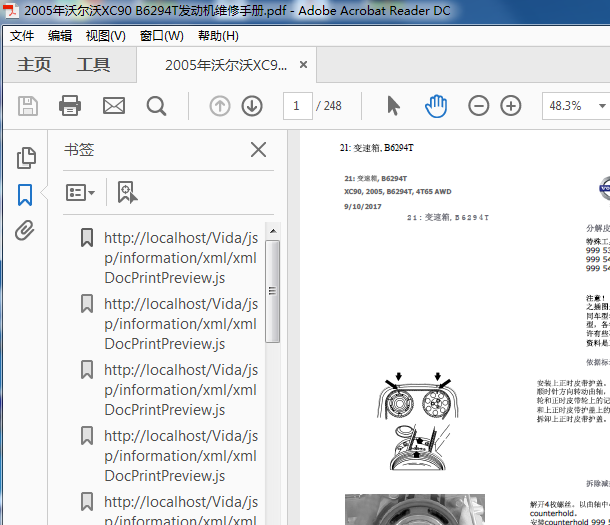Open the 文件 menu

coord(22,36)
